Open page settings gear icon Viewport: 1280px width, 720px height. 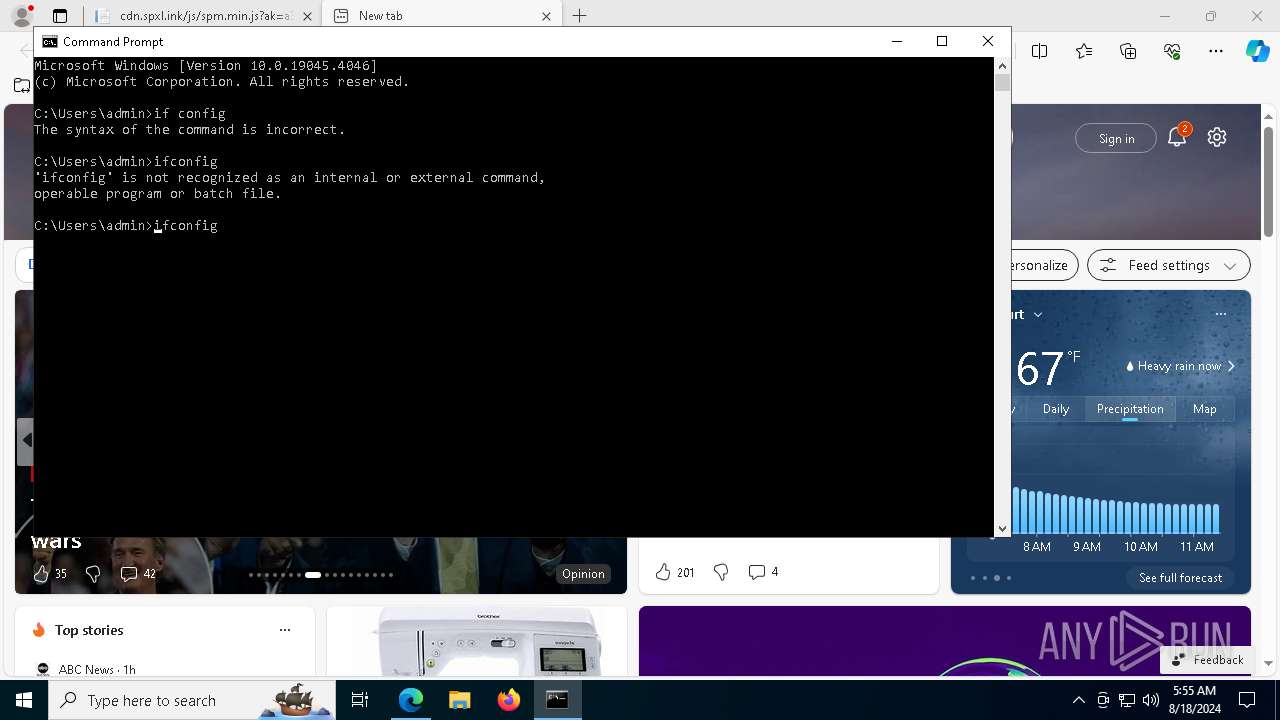[1217, 138]
